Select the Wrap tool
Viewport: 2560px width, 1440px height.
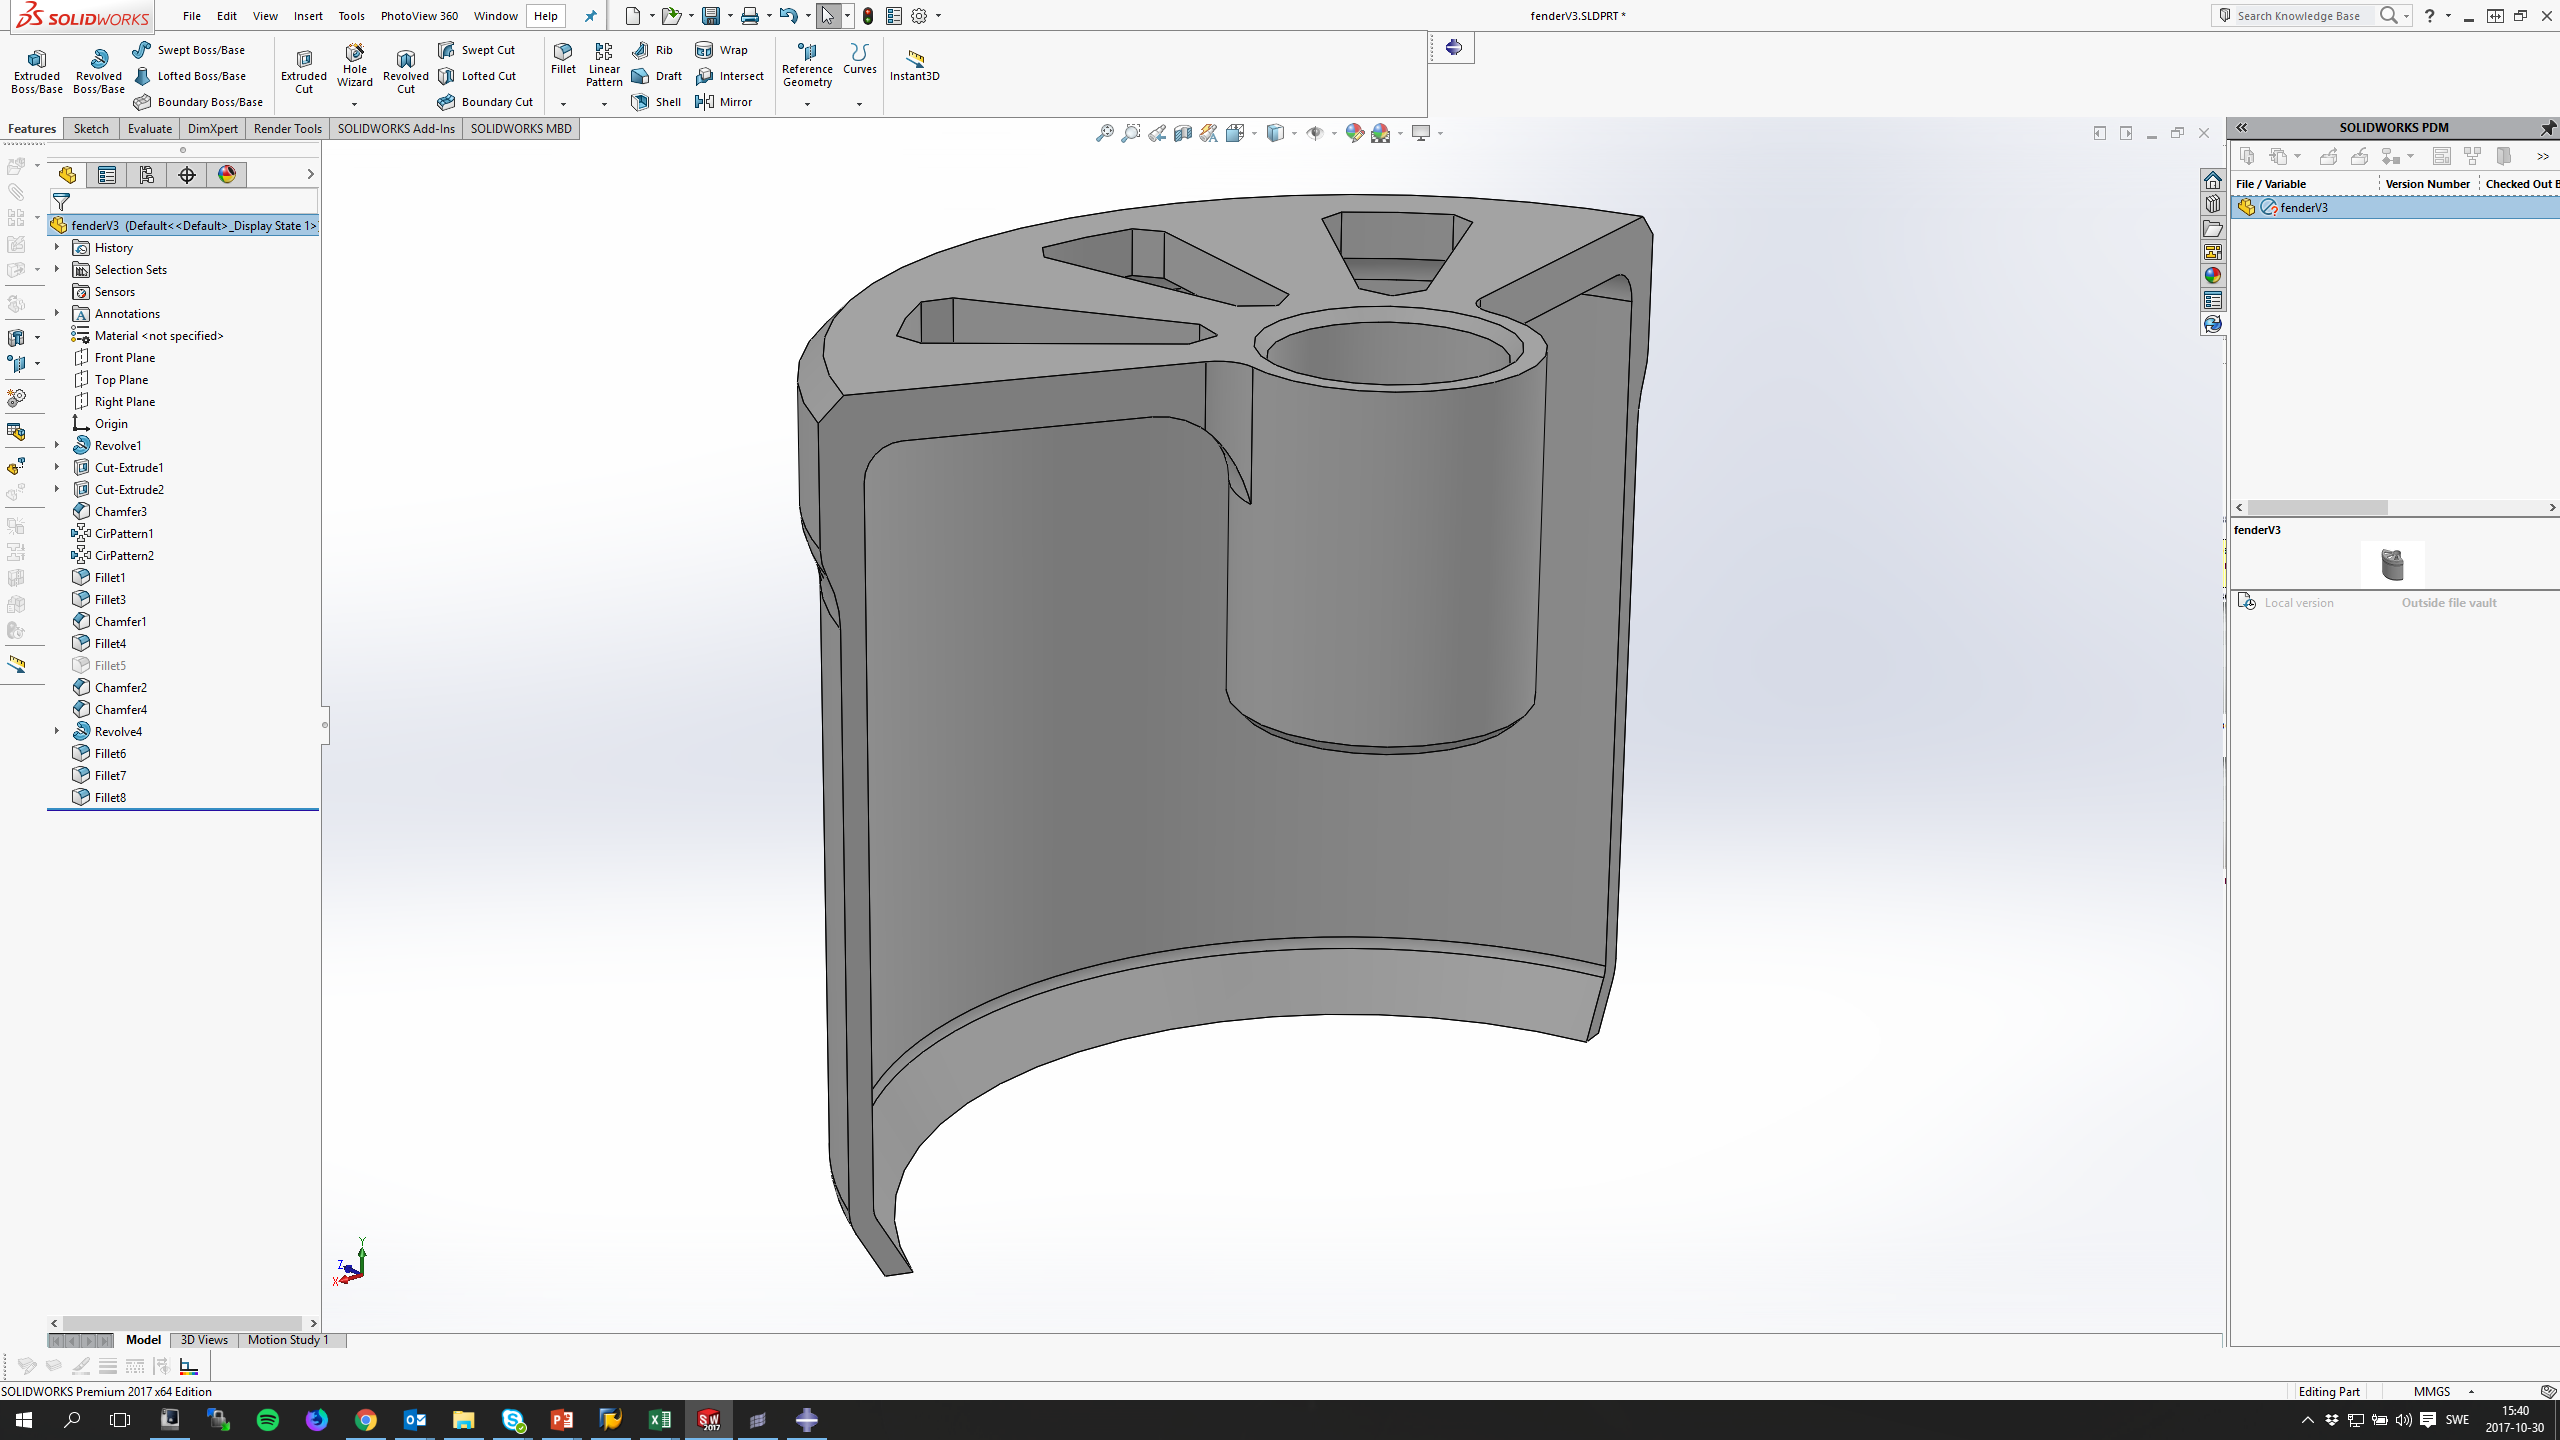[x=721, y=50]
